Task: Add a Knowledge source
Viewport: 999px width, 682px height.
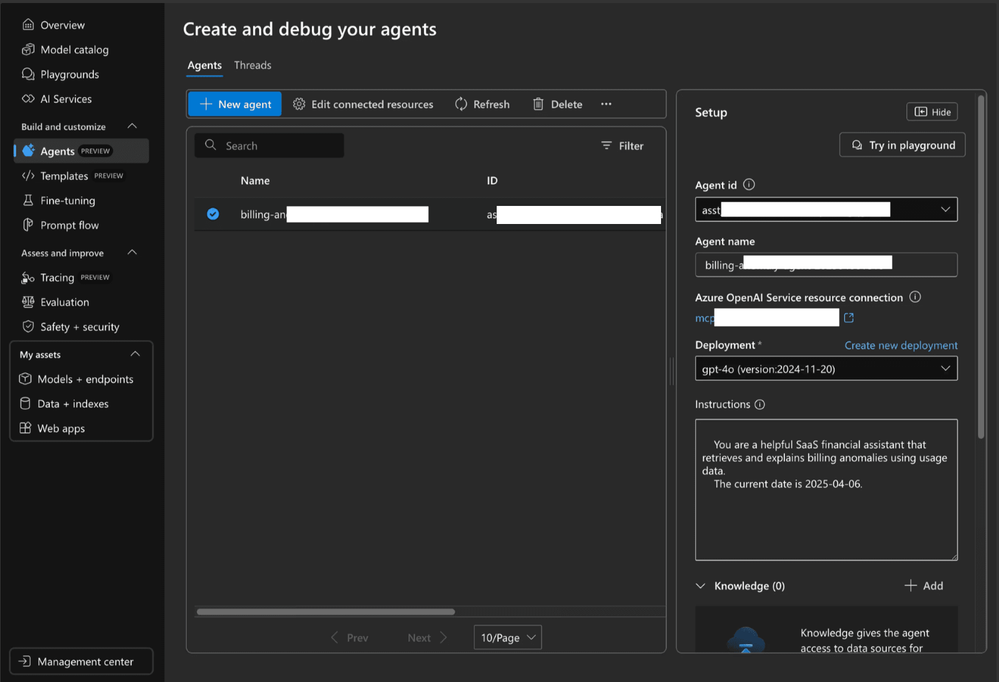Action: [x=924, y=586]
